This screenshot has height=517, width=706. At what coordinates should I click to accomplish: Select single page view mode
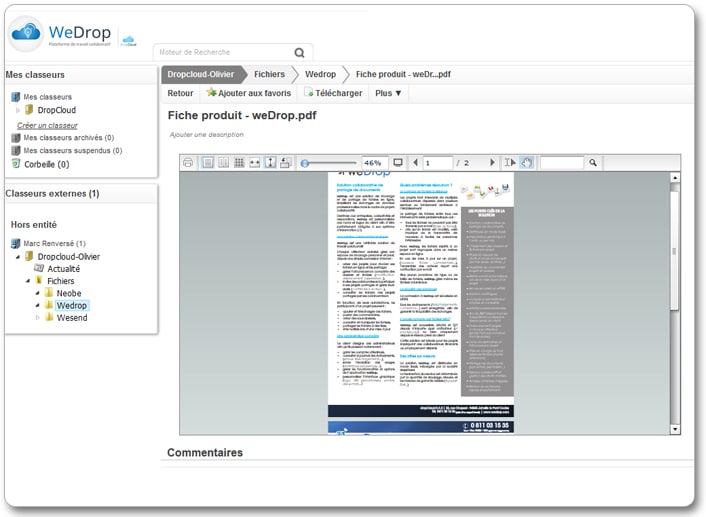[208, 163]
